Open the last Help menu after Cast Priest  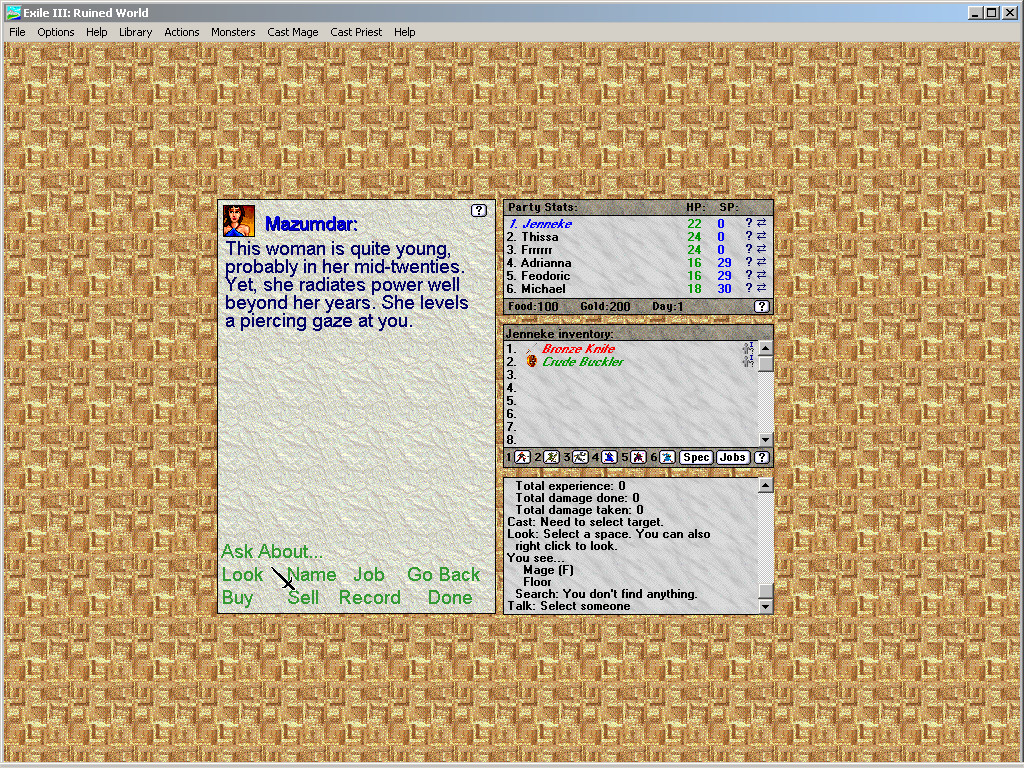tap(404, 32)
